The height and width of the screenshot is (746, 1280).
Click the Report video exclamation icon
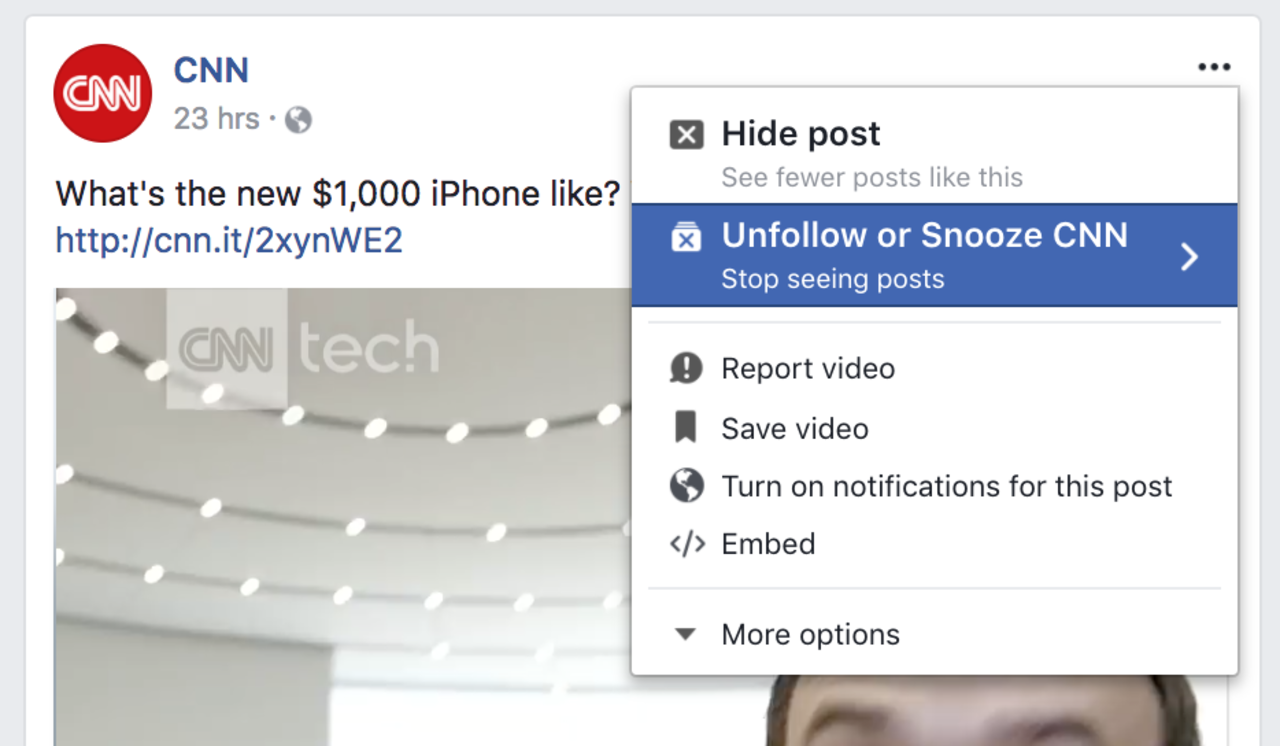pyautogui.click(x=686, y=368)
